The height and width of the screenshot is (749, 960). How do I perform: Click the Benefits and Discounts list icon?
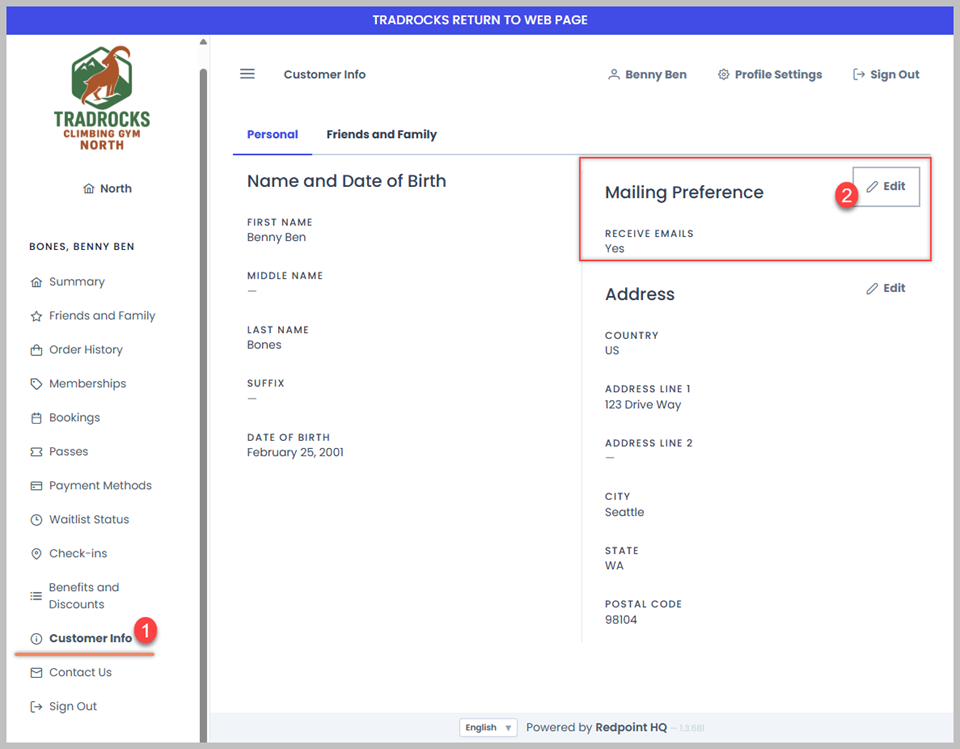coord(37,596)
